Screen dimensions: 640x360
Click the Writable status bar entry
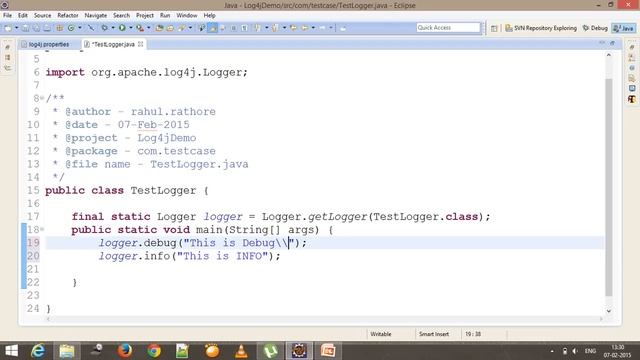click(x=381, y=334)
